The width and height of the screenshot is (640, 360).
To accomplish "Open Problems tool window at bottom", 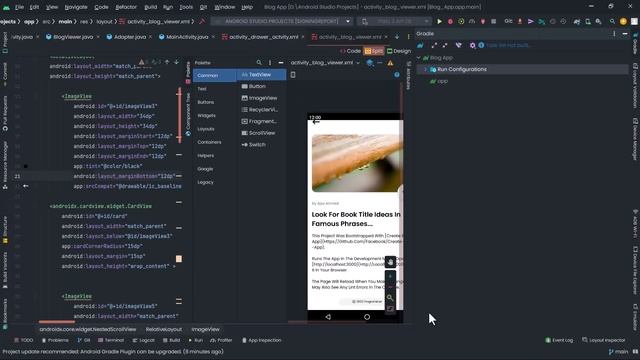I will pos(55,340).
